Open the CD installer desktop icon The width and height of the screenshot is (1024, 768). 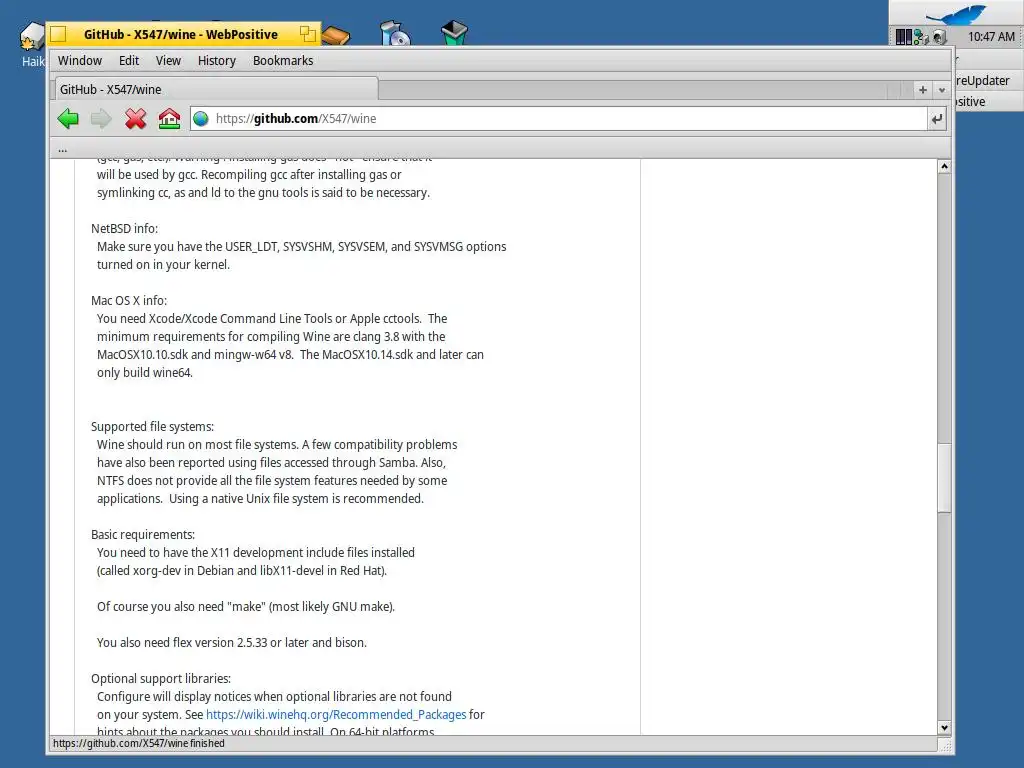(x=395, y=33)
